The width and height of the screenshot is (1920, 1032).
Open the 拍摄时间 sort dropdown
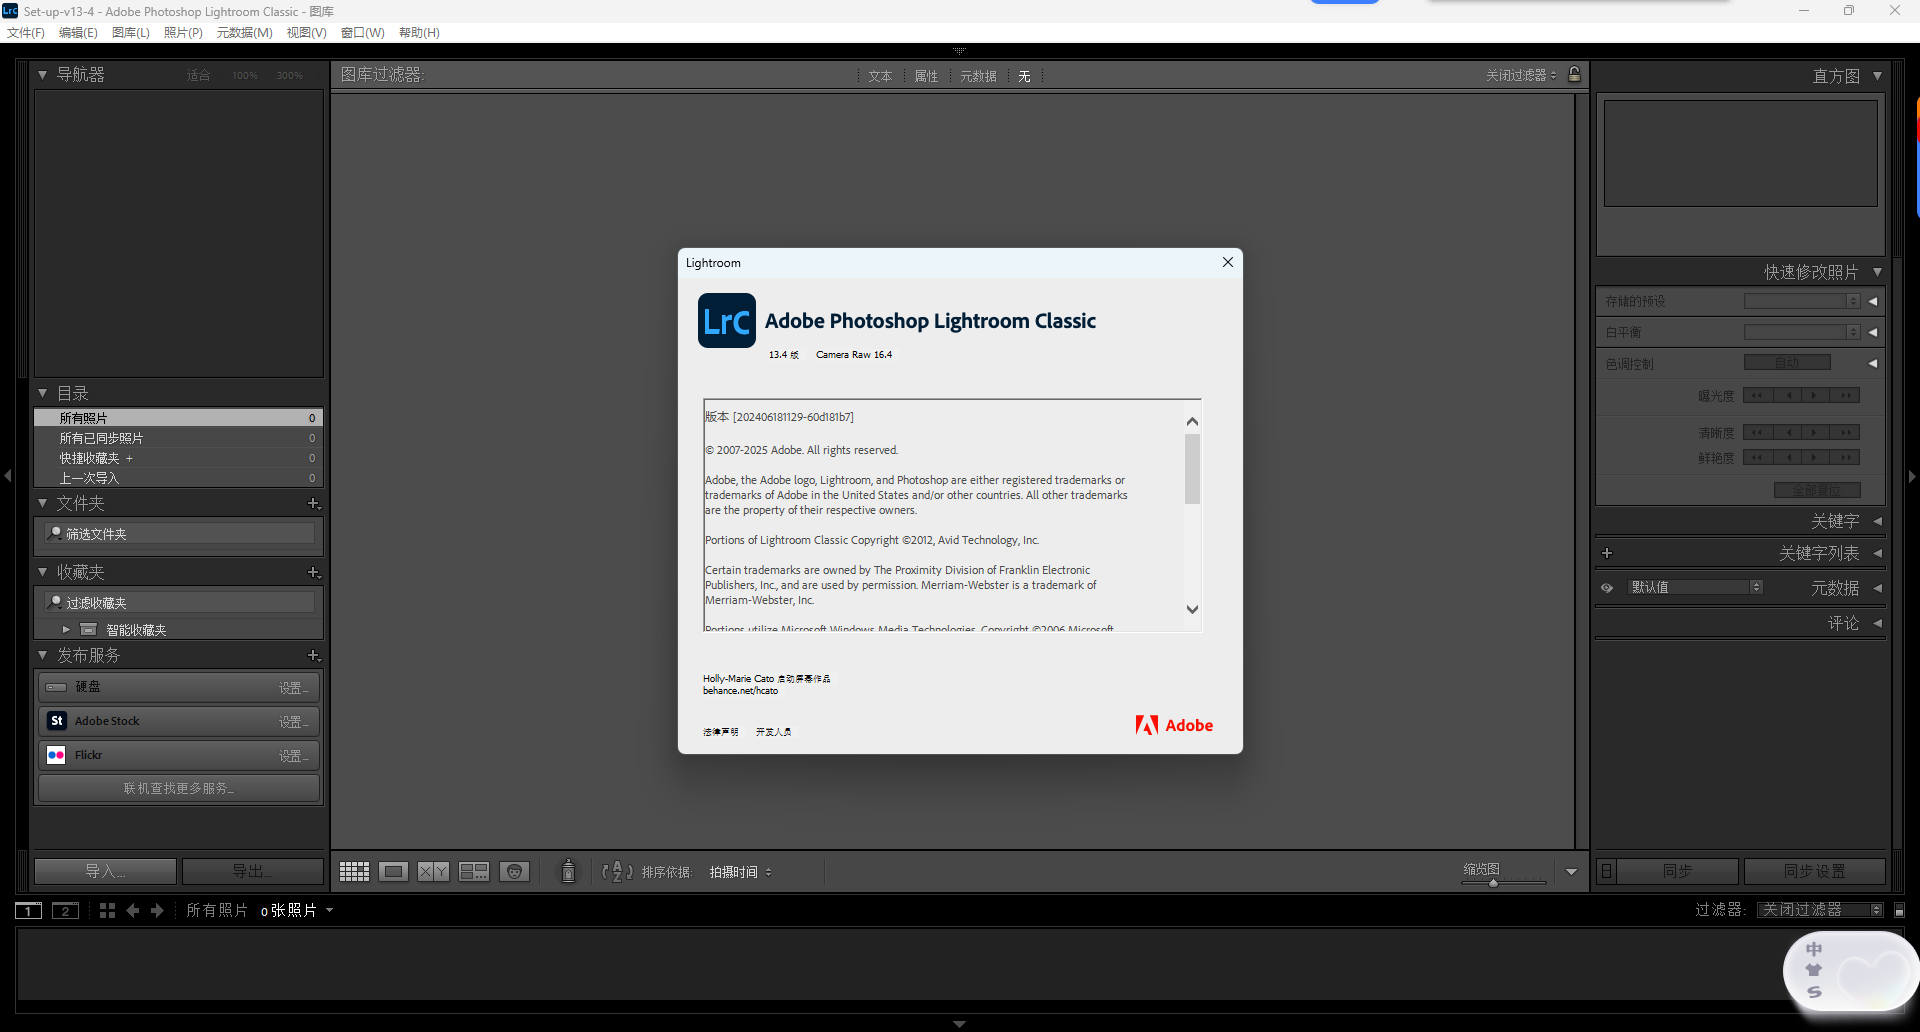tap(740, 871)
